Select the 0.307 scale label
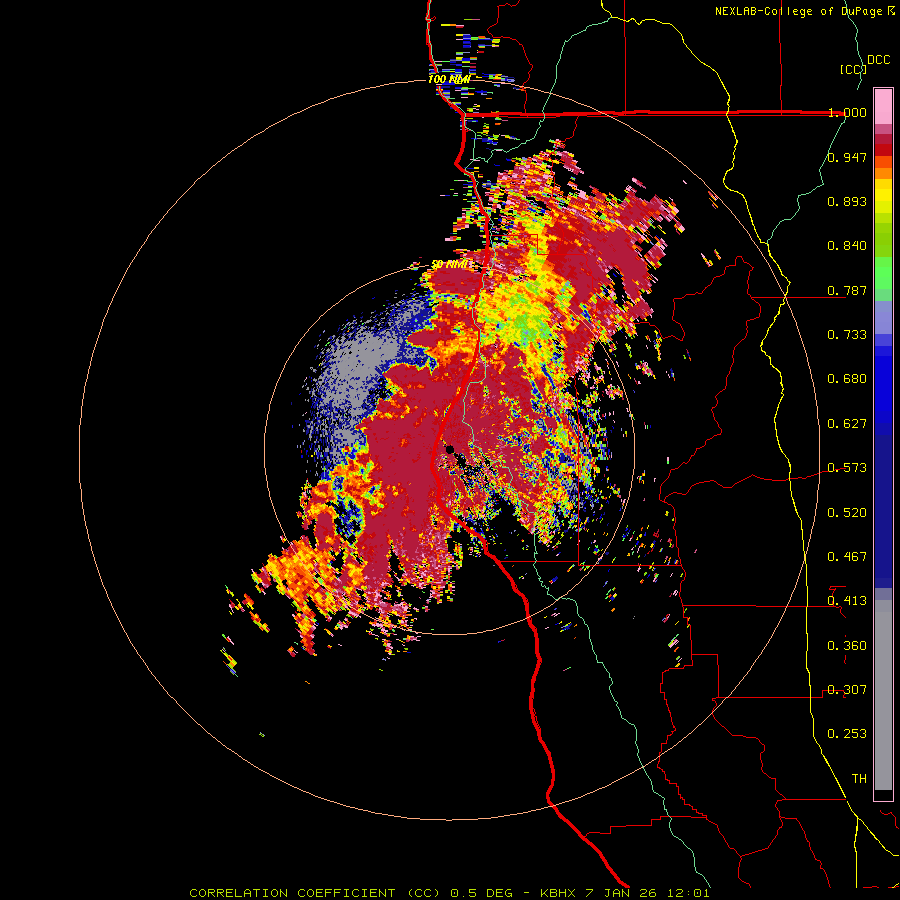Viewport: 900px width, 900px height. click(x=847, y=690)
